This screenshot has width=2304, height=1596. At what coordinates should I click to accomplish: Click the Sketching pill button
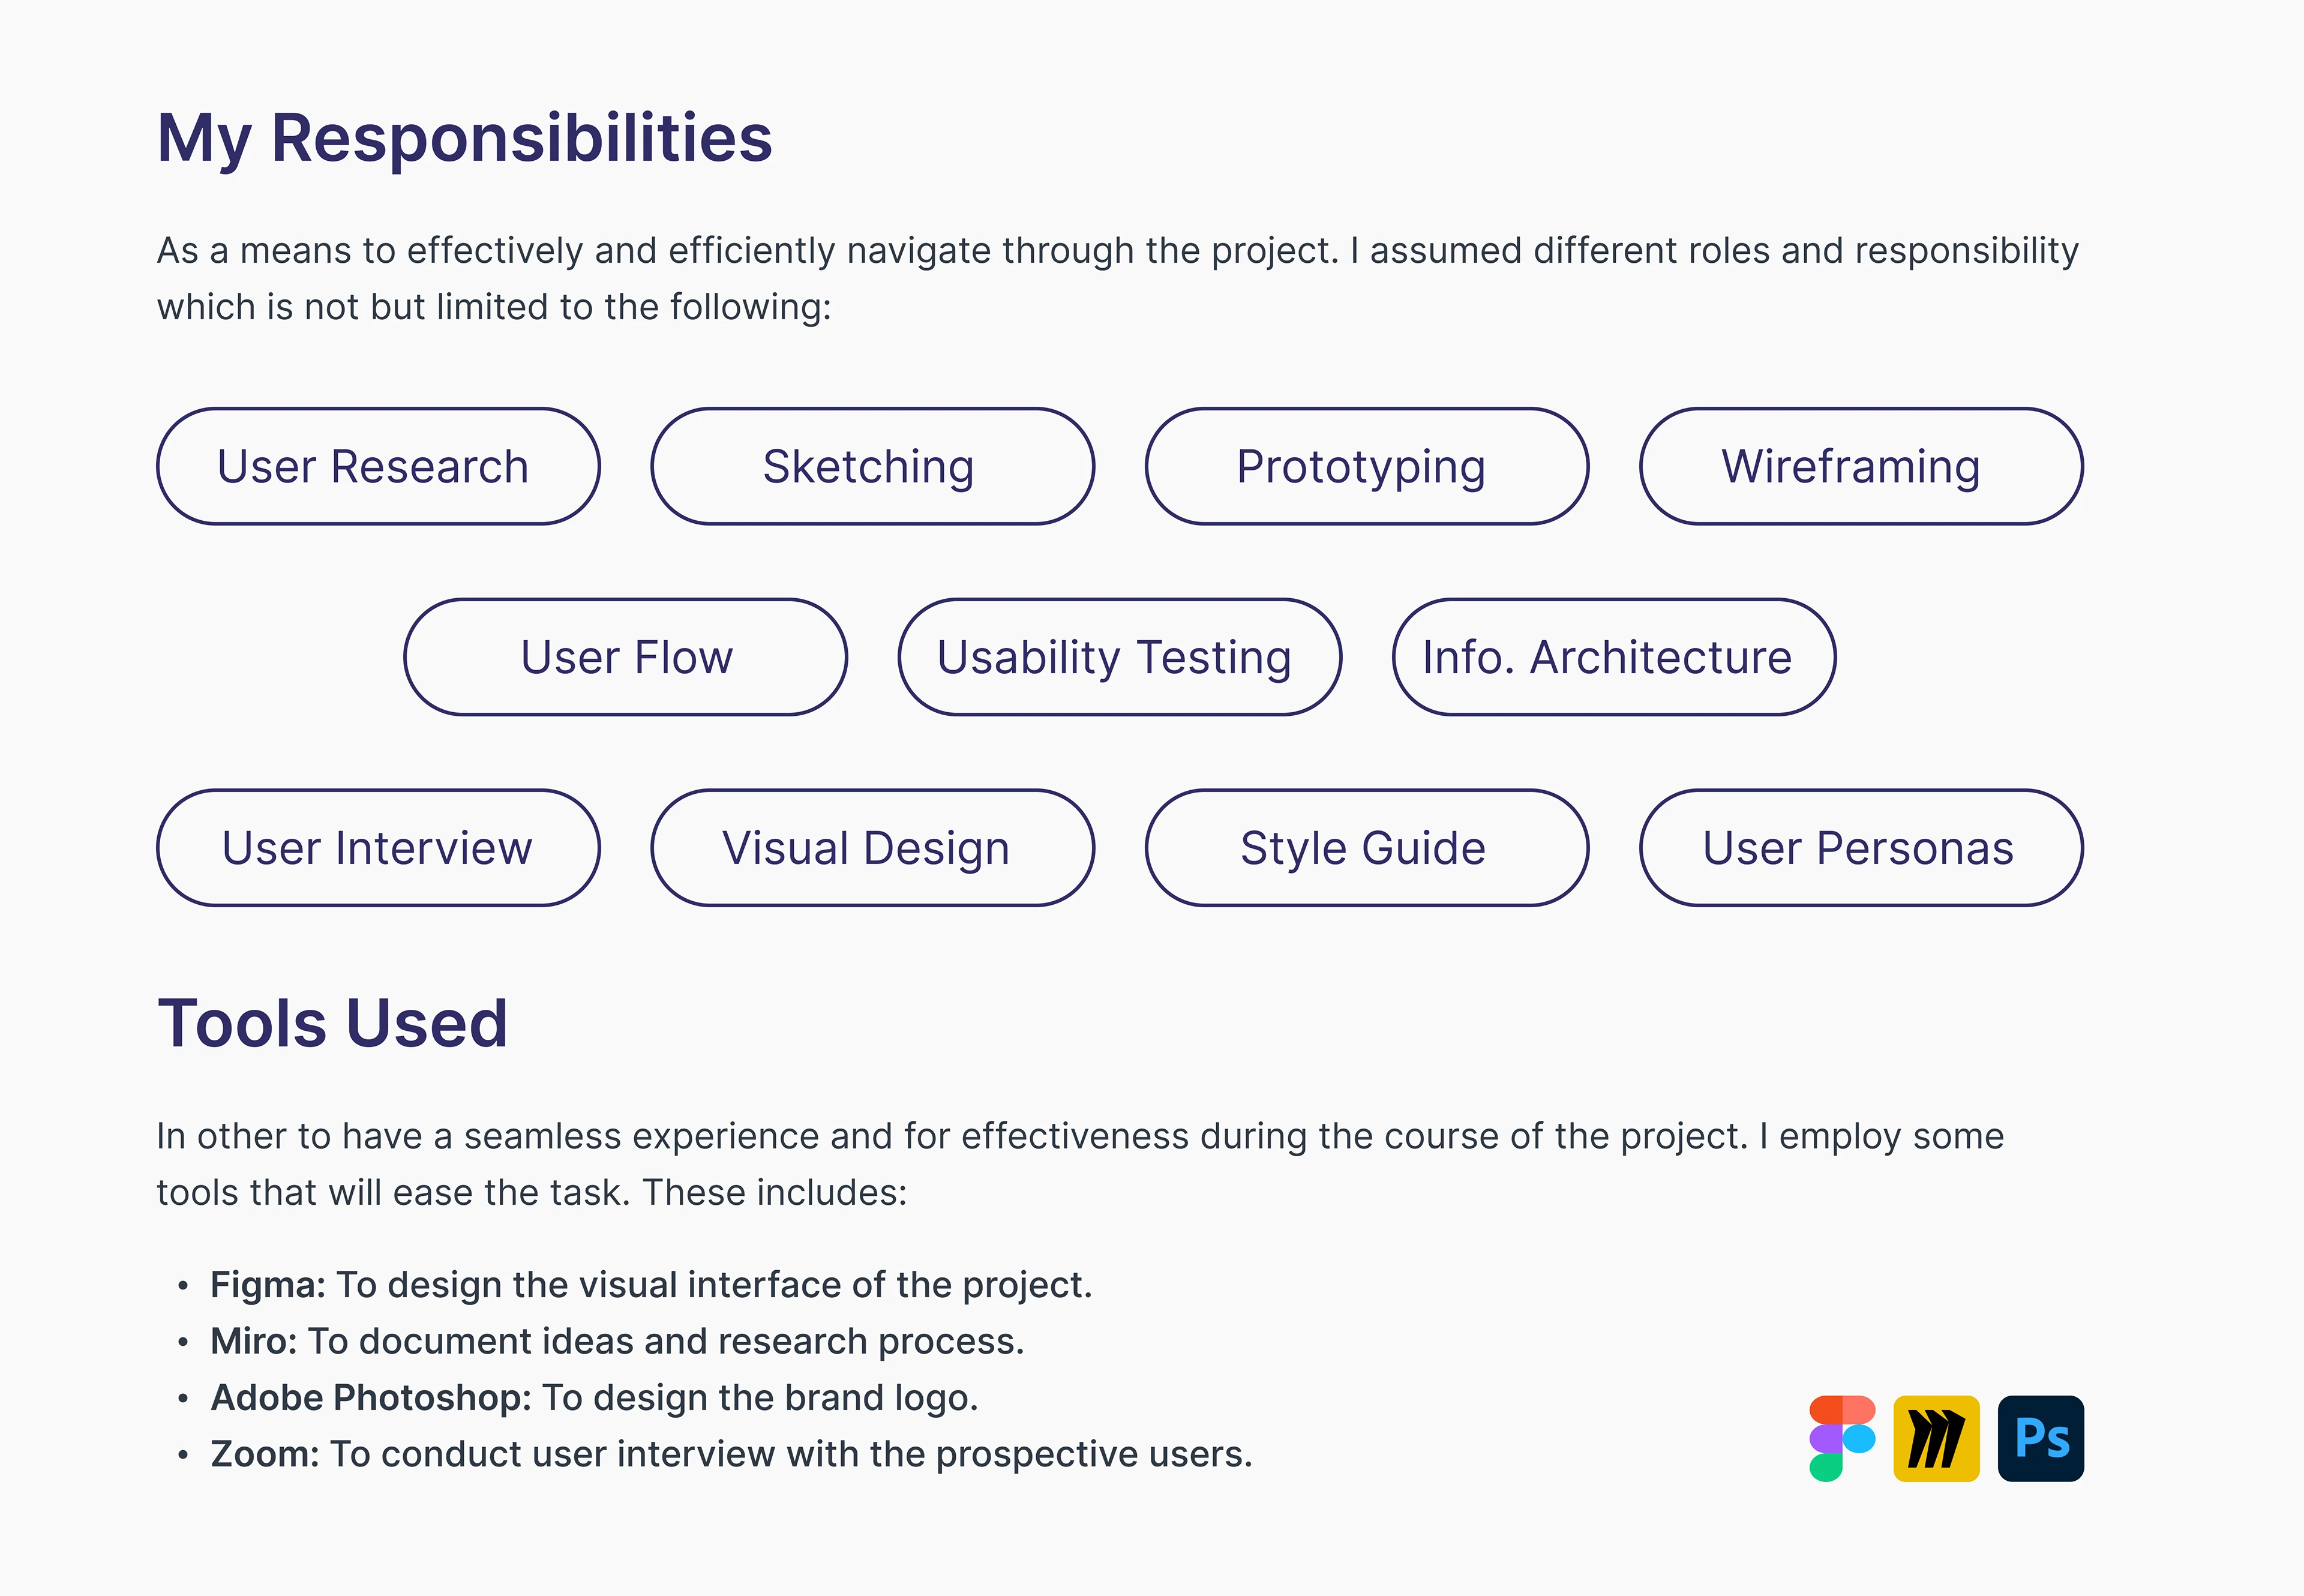(872, 466)
